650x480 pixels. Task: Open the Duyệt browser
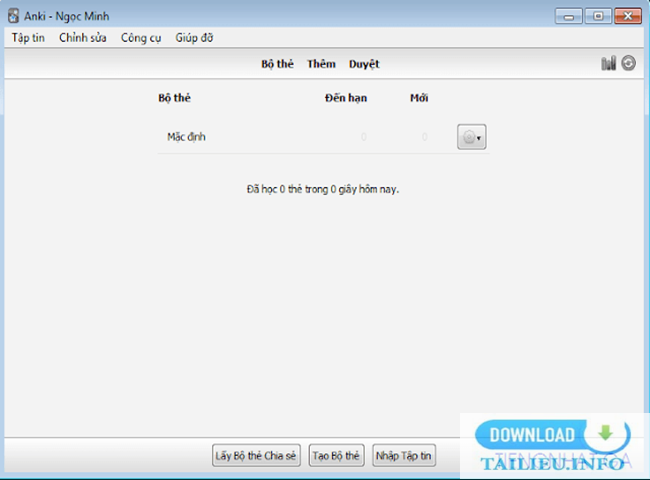[x=364, y=64]
